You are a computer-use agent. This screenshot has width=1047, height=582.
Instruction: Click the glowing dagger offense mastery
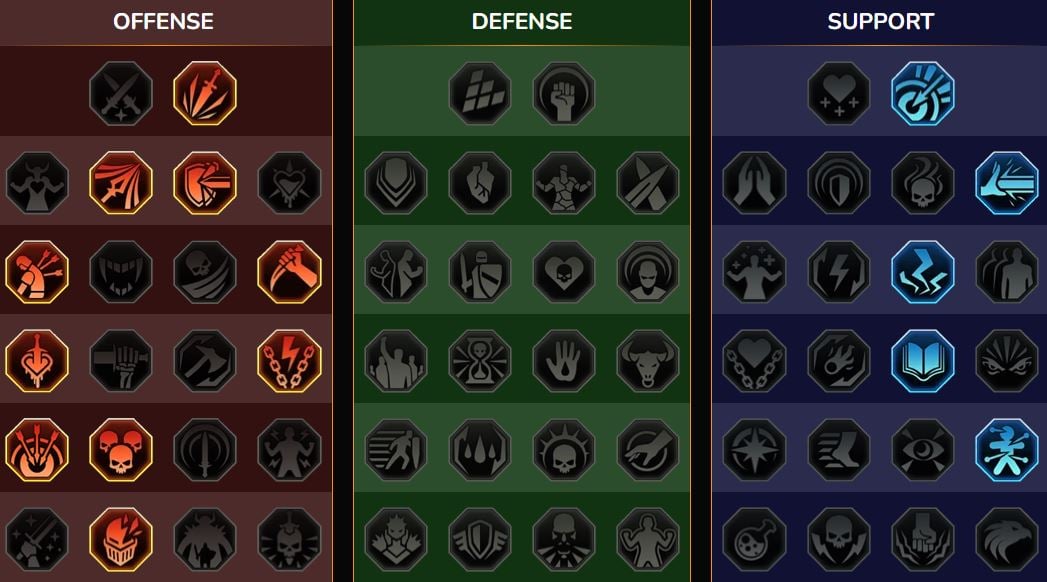pyautogui.click(x=205, y=93)
